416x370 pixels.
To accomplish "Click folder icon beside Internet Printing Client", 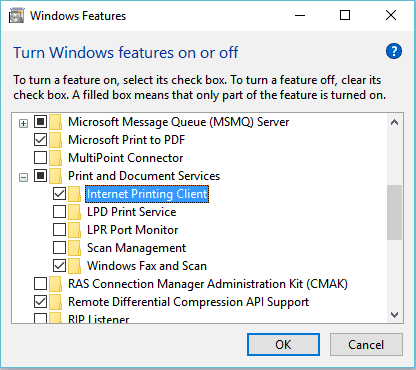I will [74, 194].
